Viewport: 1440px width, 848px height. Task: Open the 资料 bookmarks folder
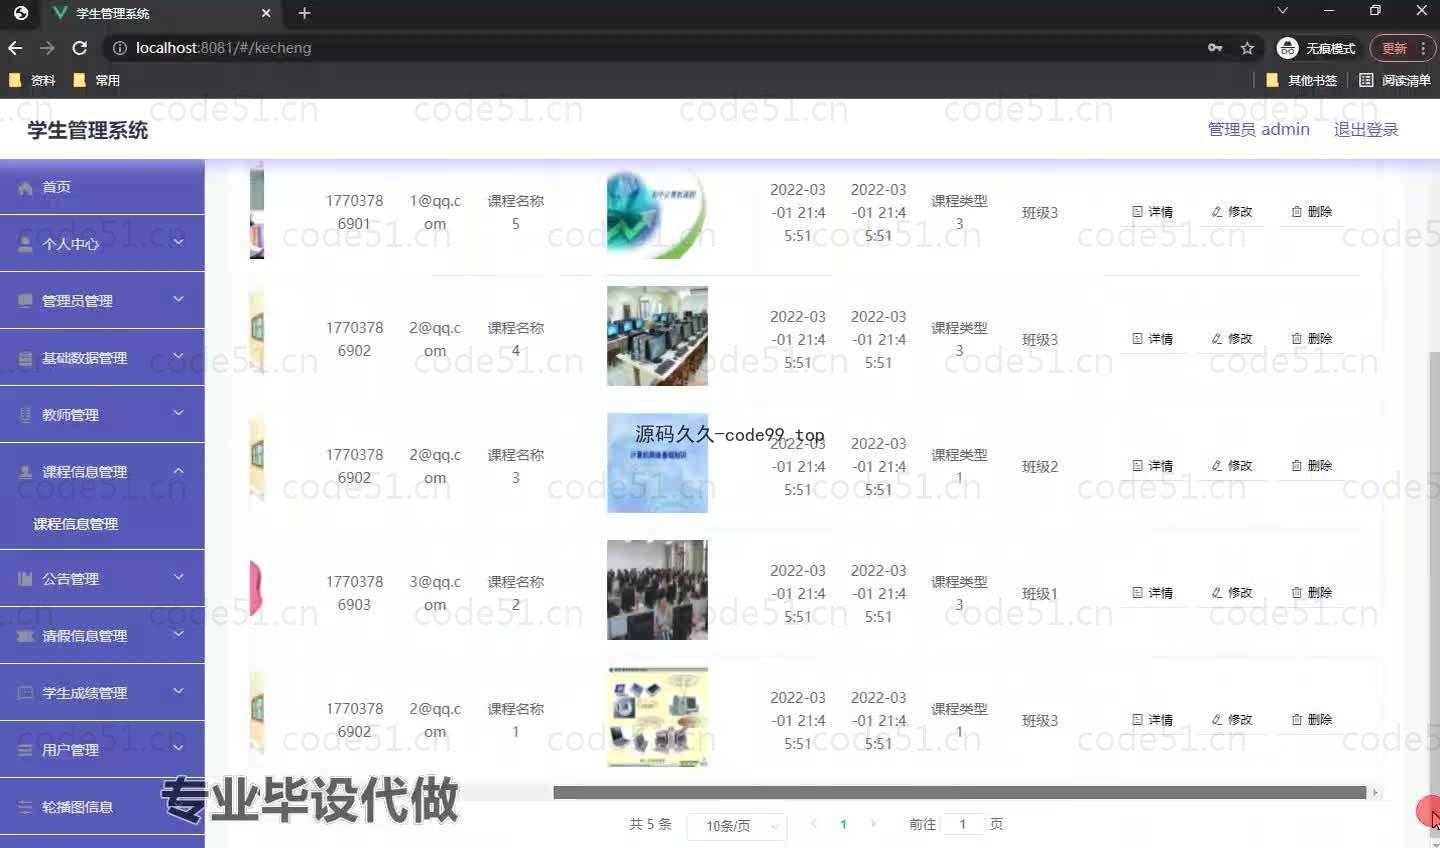pyautogui.click(x=32, y=80)
